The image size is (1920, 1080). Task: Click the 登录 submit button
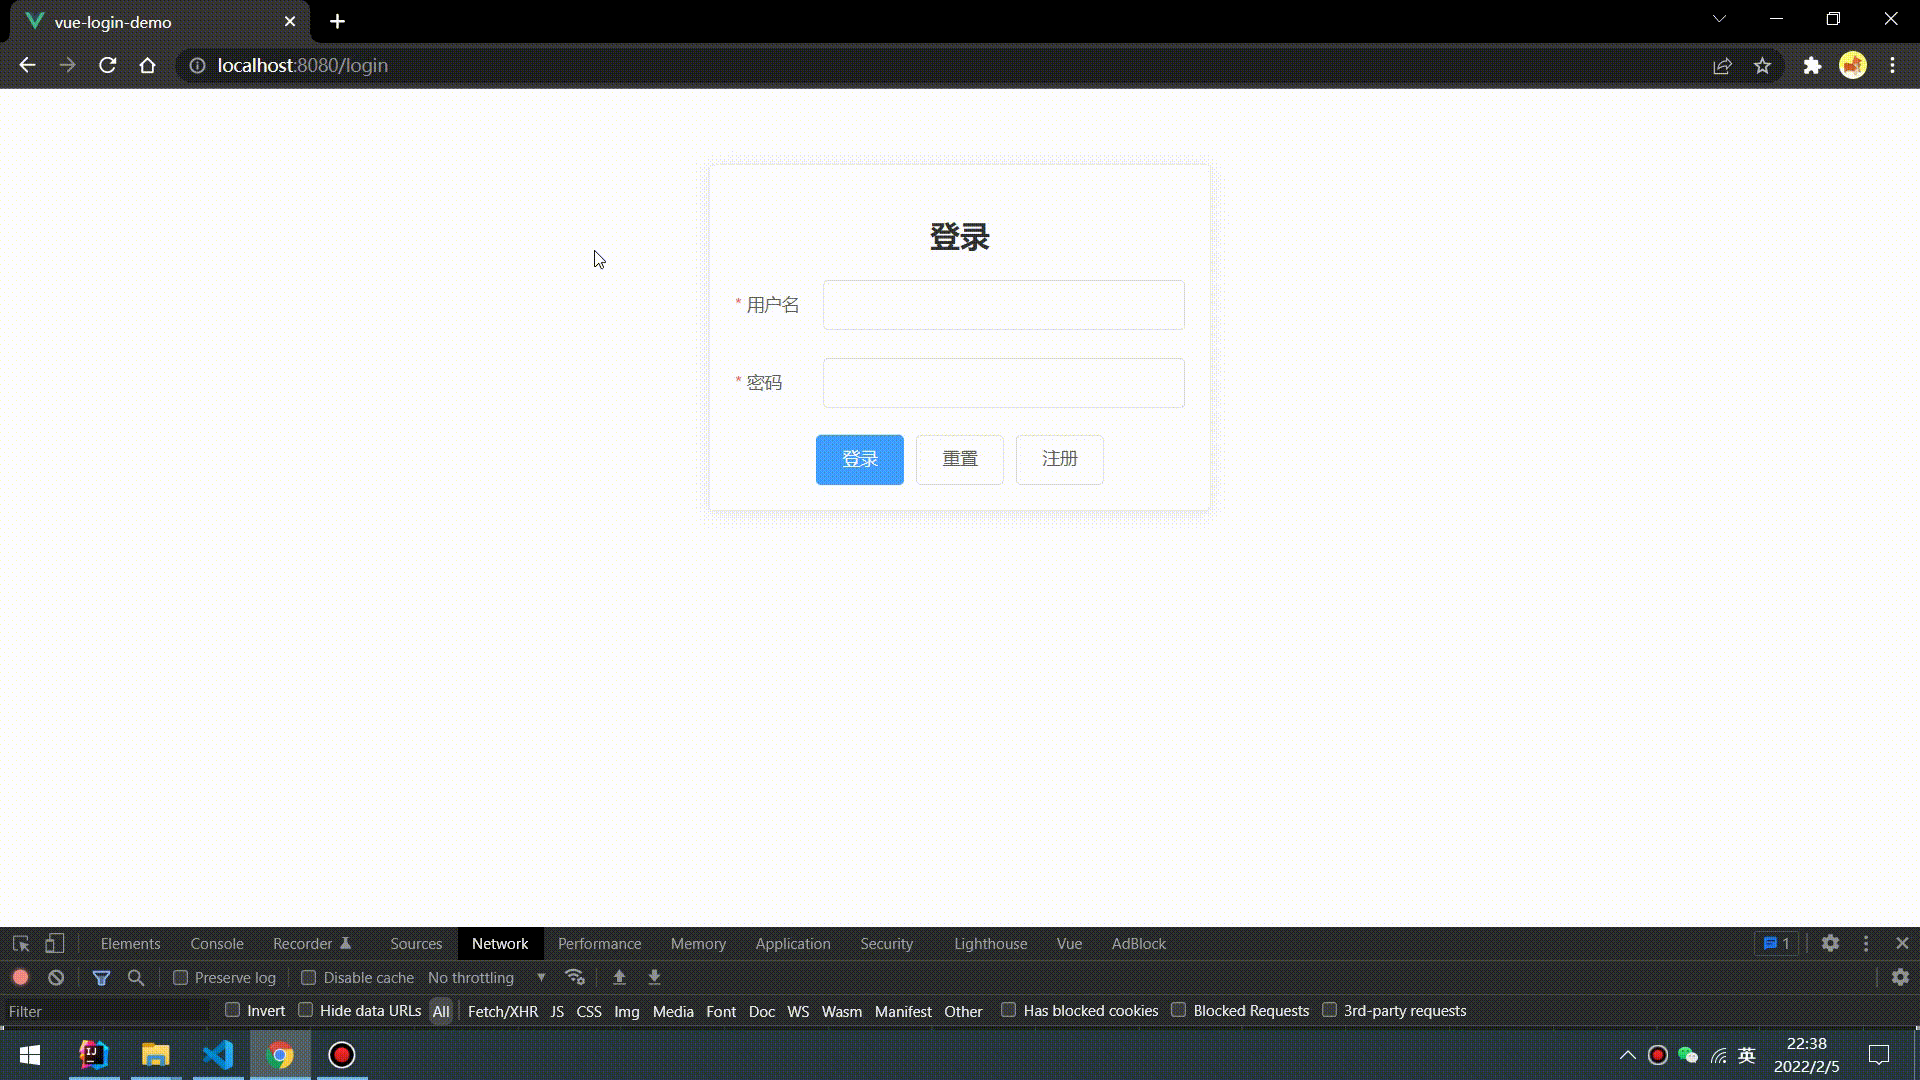[860, 459]
